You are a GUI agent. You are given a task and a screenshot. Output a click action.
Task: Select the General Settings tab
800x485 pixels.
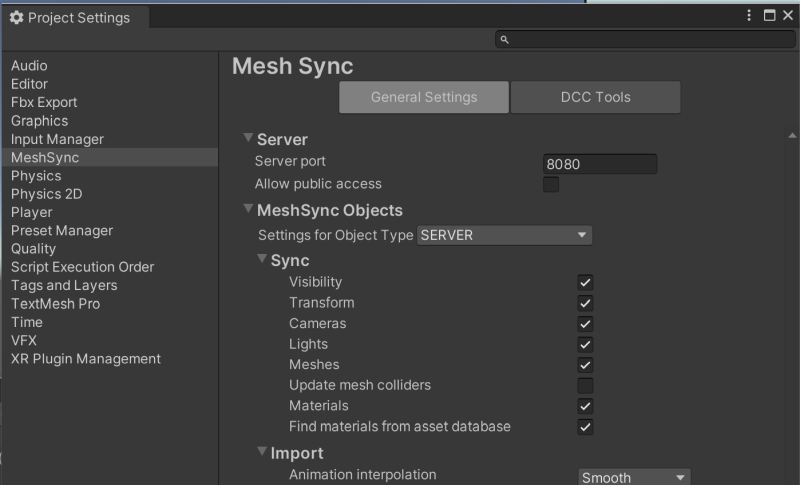(x=424, y=97)
